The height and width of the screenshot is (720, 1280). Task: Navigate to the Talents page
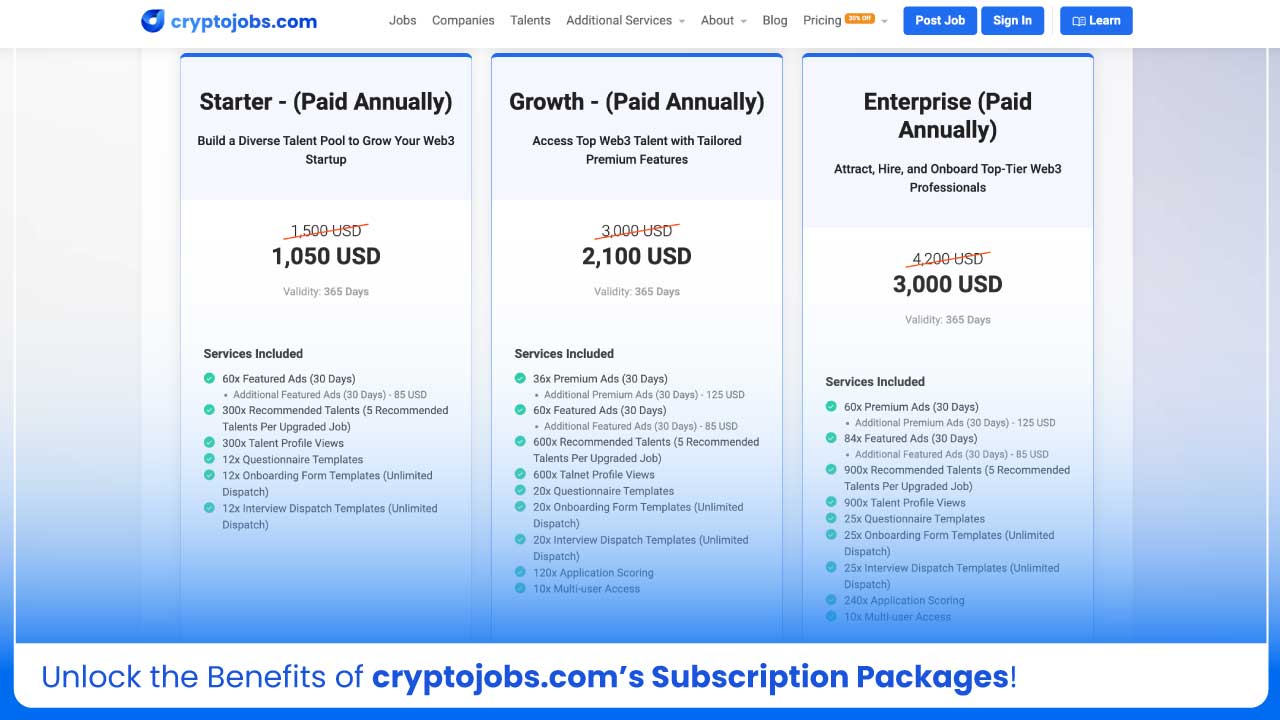[530, 20]
